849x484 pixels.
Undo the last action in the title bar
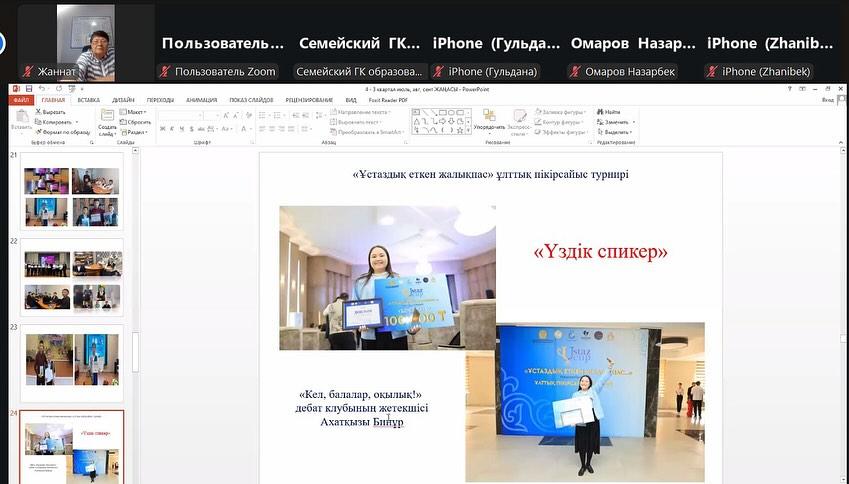tap(42, 89)
